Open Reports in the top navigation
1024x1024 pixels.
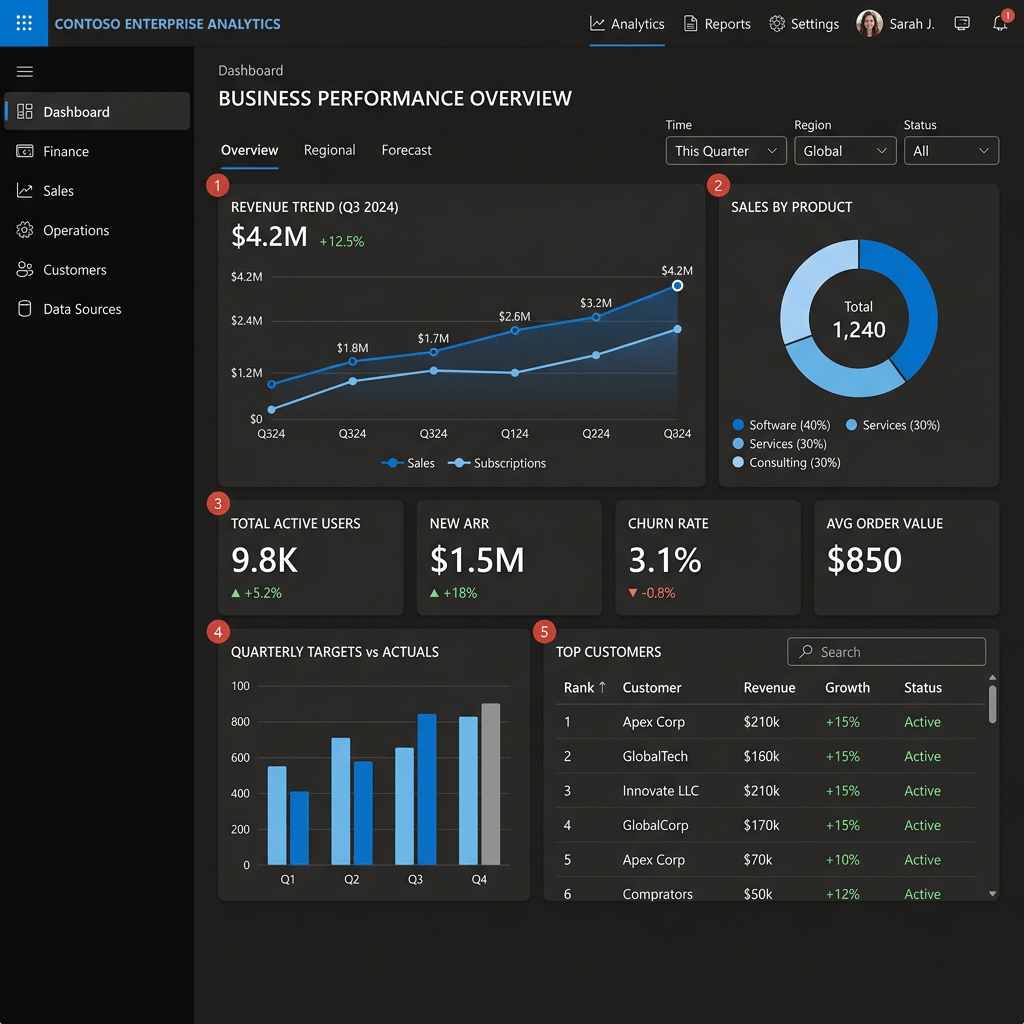[x=717, y=24]
